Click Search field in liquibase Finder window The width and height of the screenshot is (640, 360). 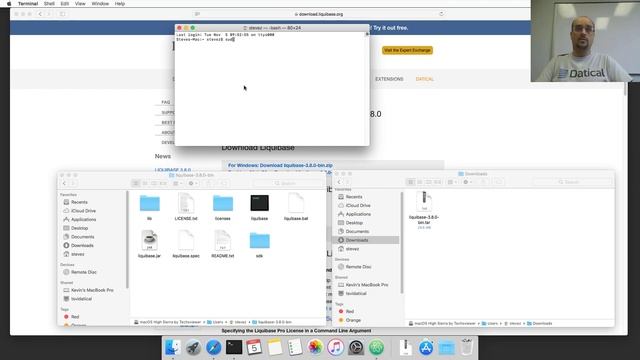(x=287, y=183)
